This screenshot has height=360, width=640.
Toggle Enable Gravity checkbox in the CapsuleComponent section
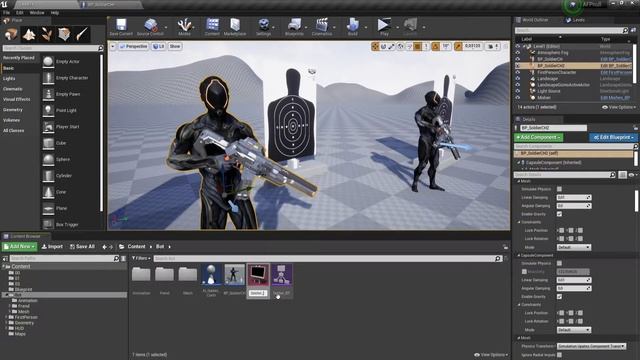[559, 296]
